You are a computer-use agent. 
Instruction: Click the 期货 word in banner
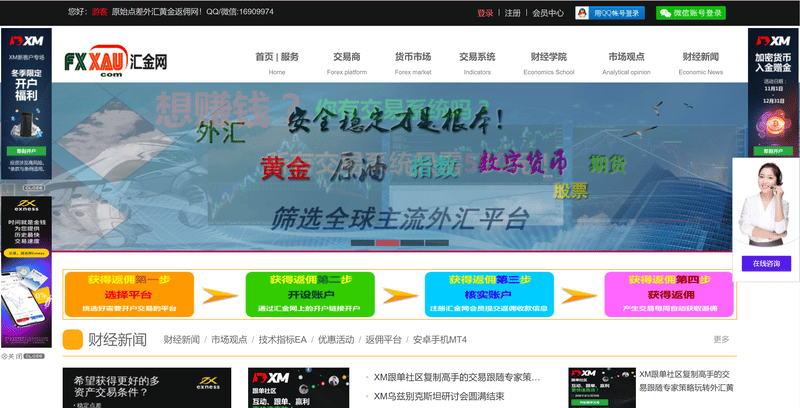pos(607,164)
